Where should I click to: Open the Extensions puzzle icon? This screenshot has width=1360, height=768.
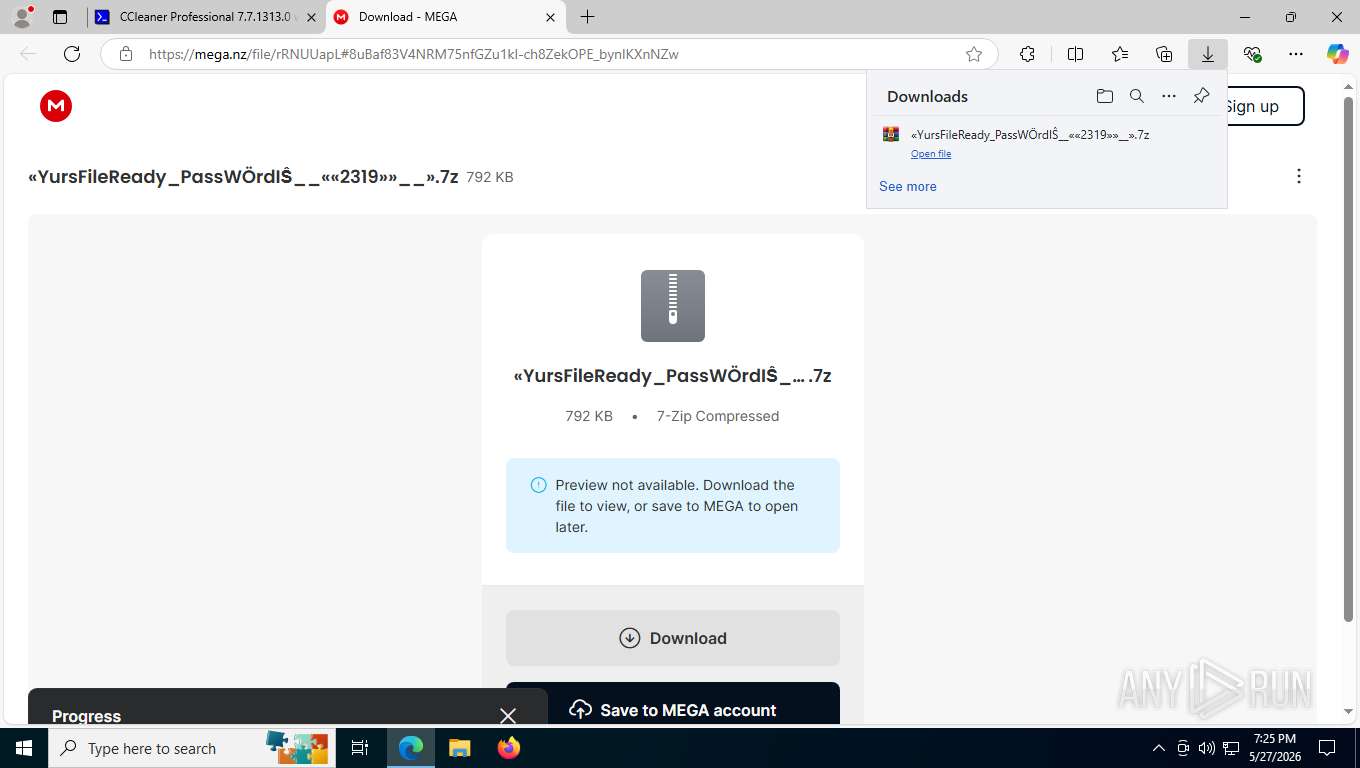tap(1027, 54)
